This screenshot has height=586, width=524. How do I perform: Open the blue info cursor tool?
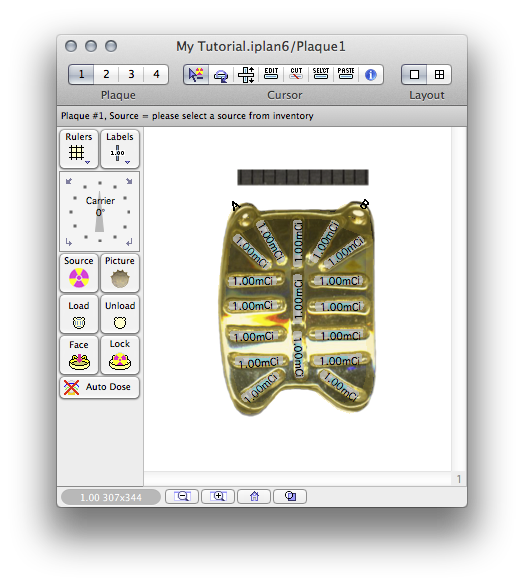coord(370,75)
